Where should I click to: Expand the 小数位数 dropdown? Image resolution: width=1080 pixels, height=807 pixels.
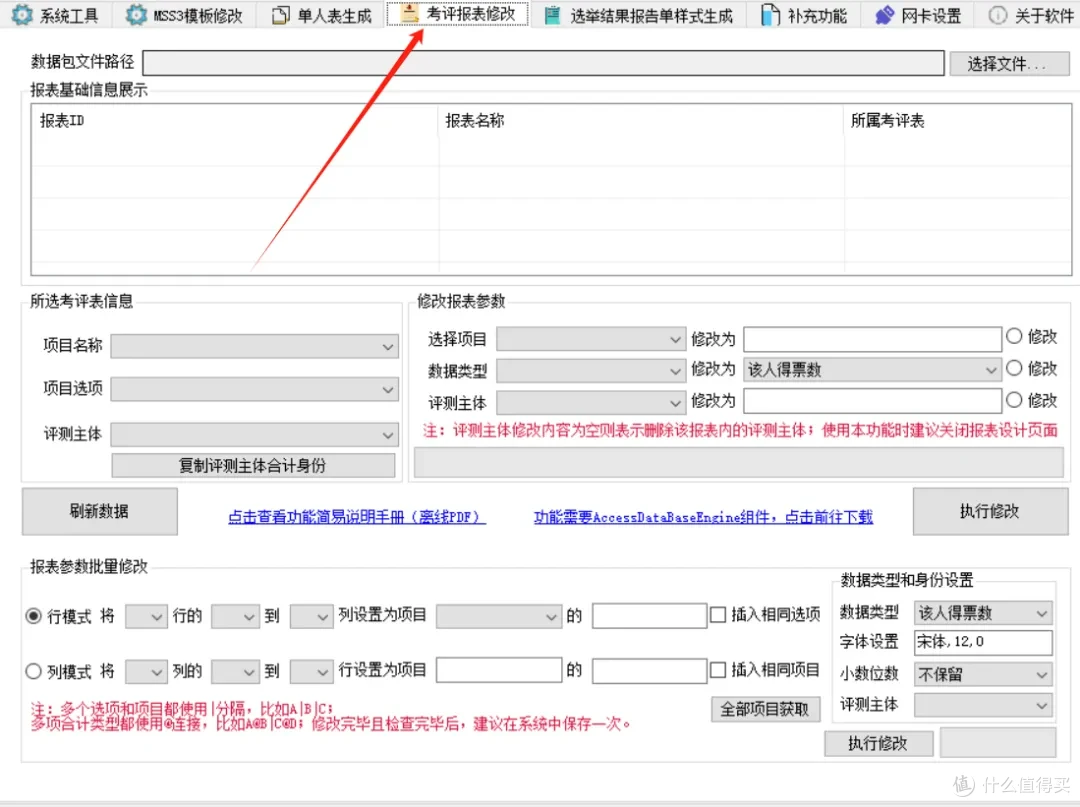983,674
